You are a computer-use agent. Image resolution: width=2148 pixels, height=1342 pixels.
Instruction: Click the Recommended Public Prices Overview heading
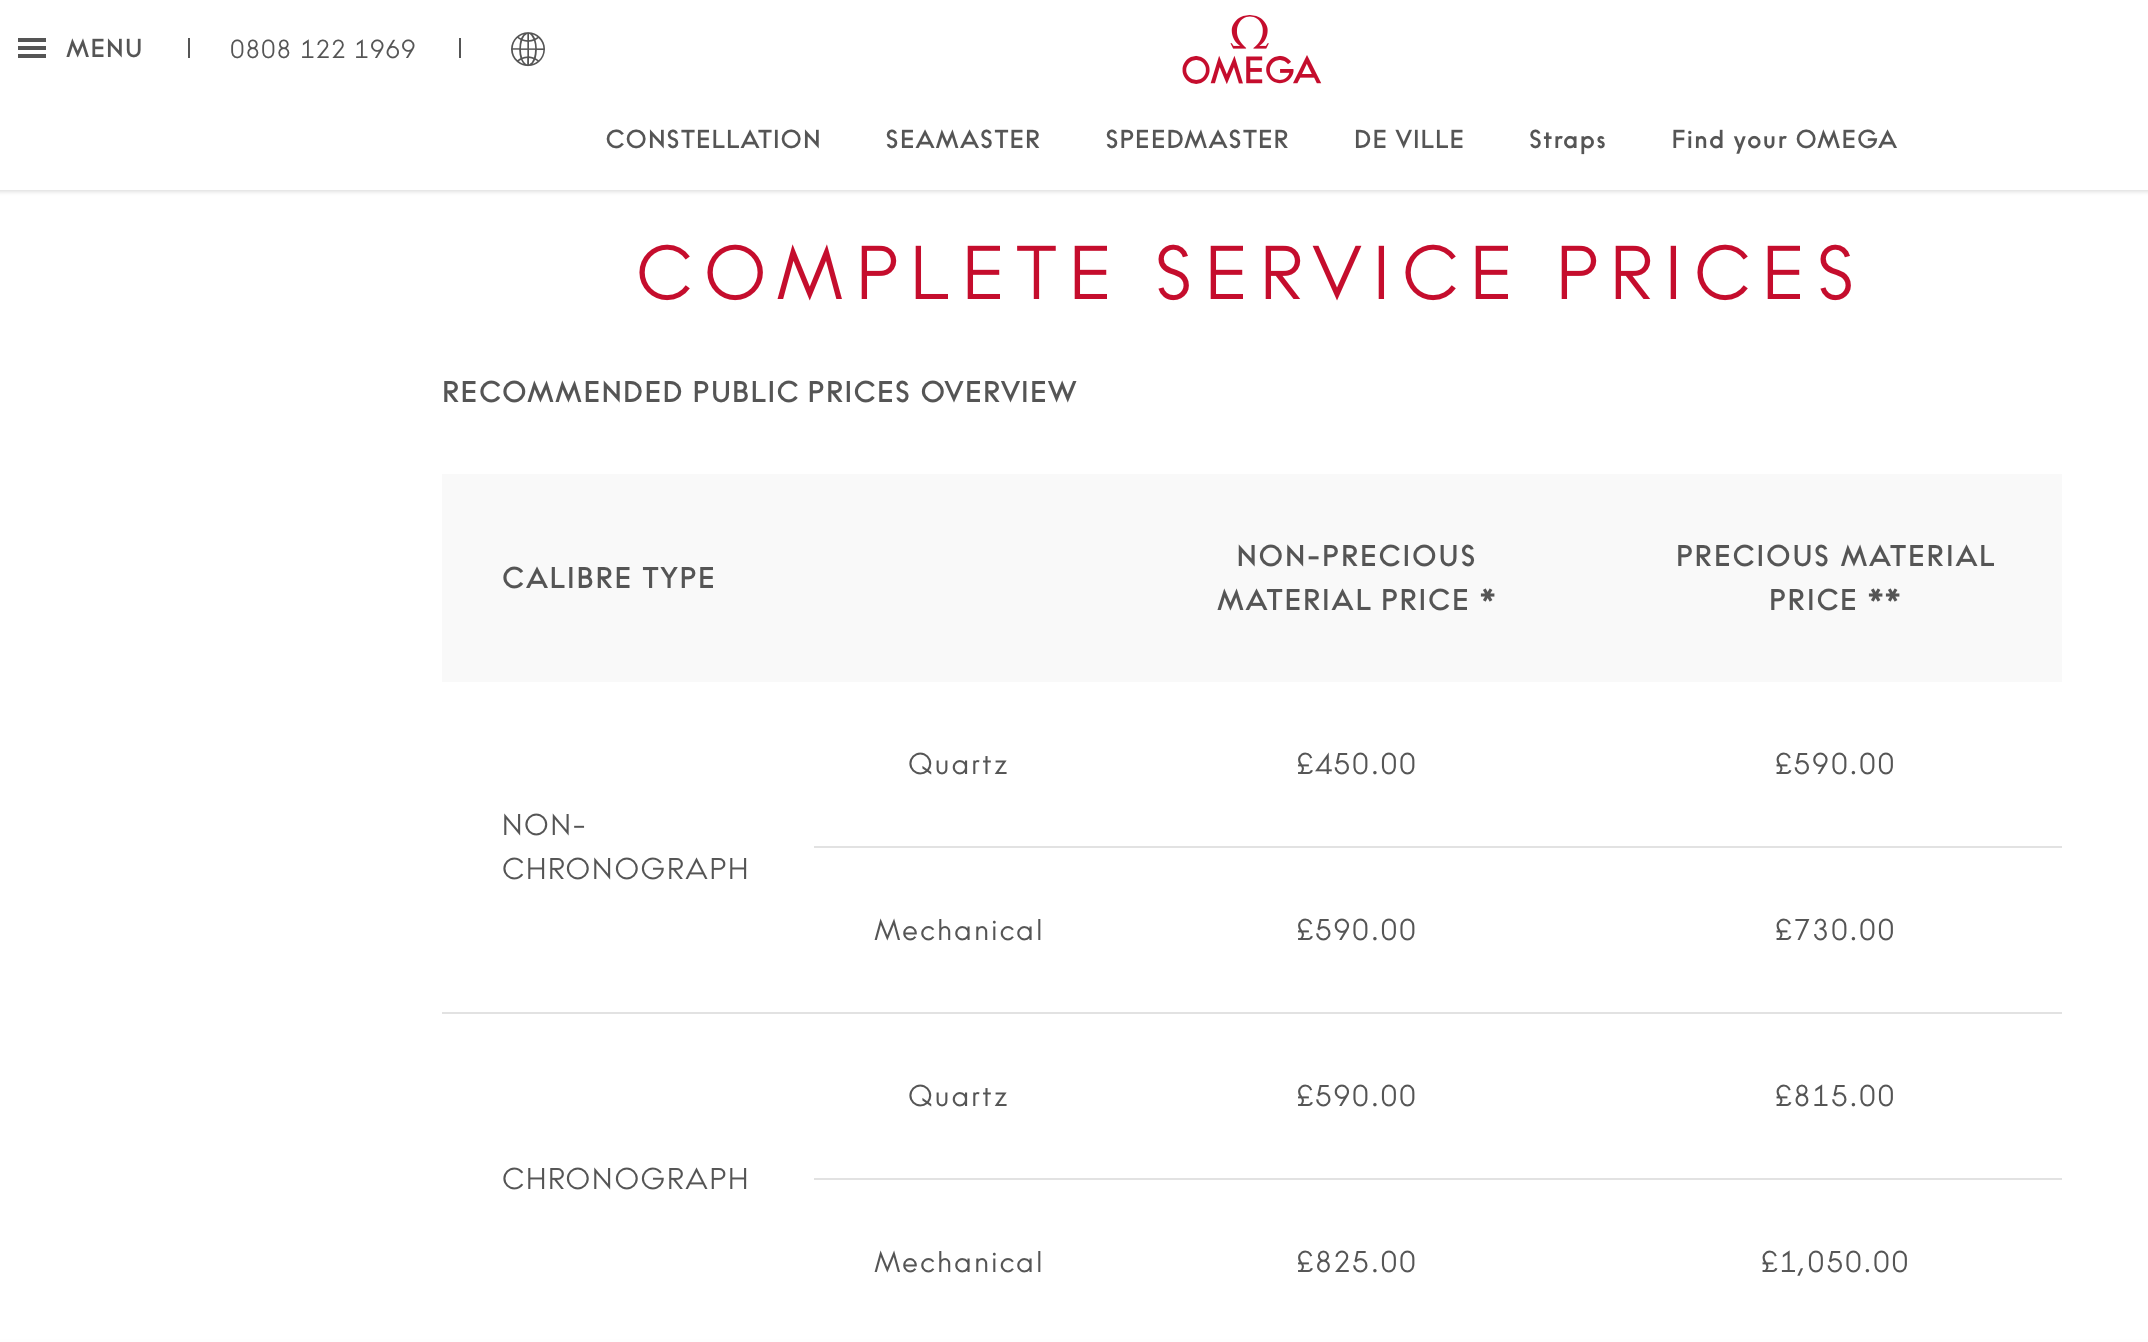759,392
